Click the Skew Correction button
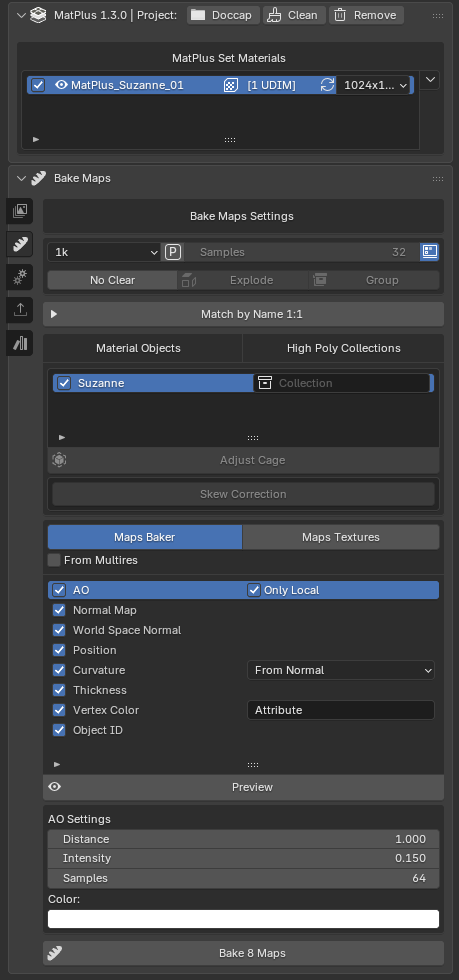 pos(243,494)
